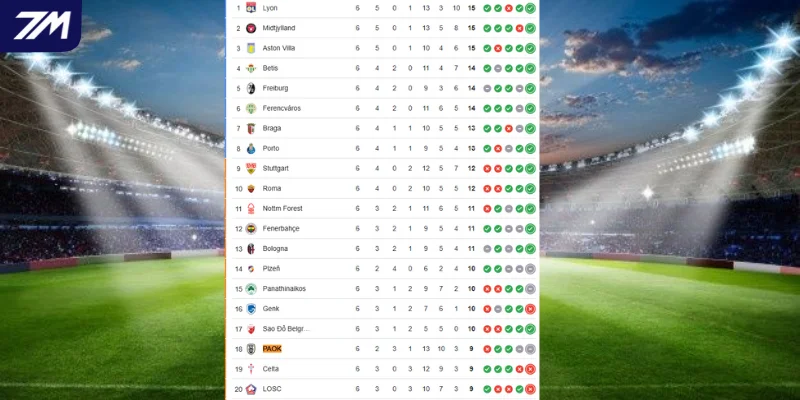Open the Midtjylland team link
Viewport: 800px width, 400px height.
[x=278, y=28]
